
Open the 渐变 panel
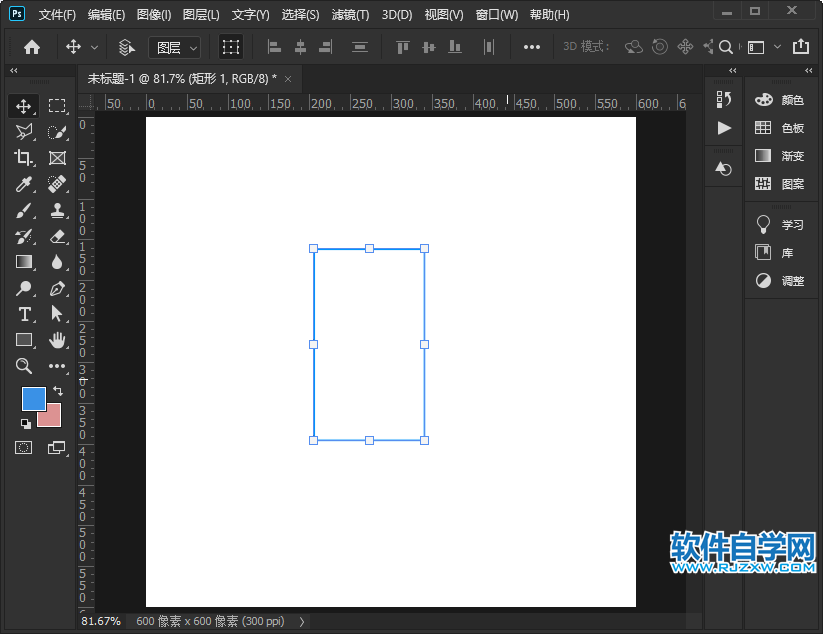pyautogui.click(x=780, y=156)
